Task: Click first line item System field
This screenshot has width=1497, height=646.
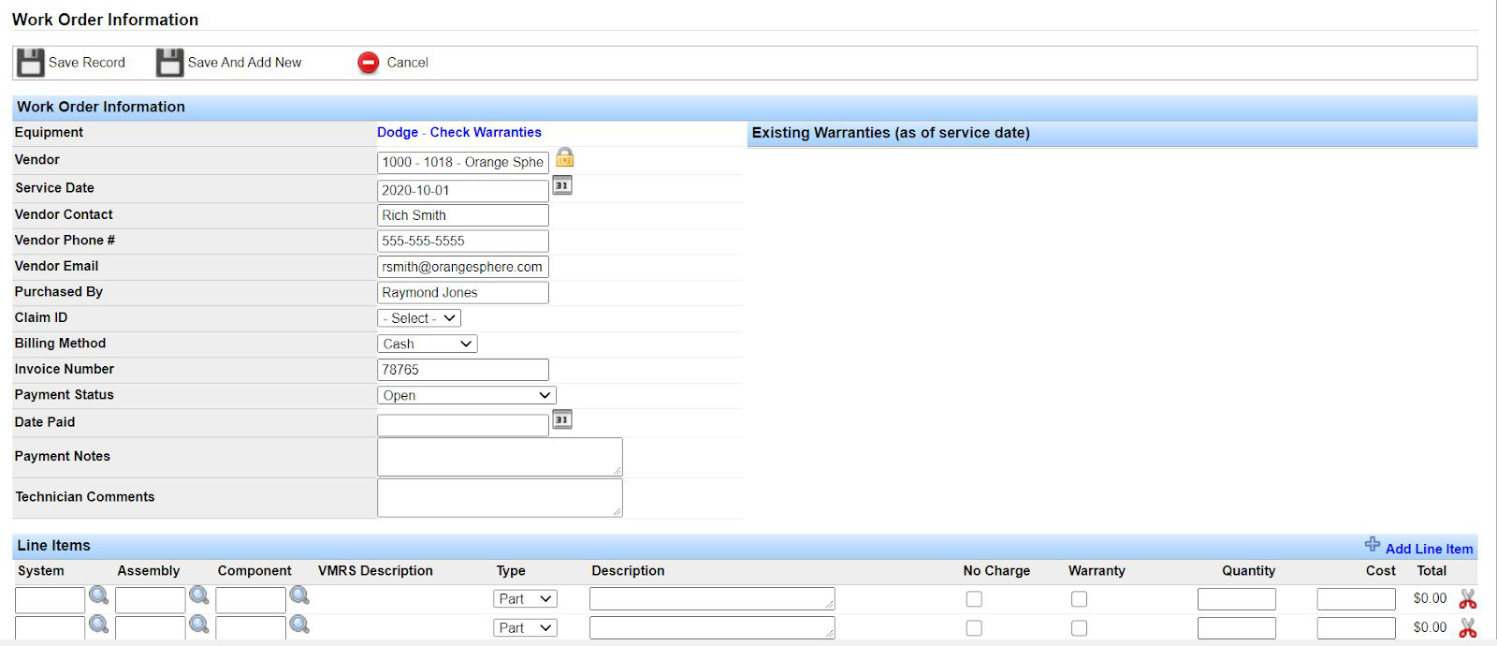Action: 51,600
